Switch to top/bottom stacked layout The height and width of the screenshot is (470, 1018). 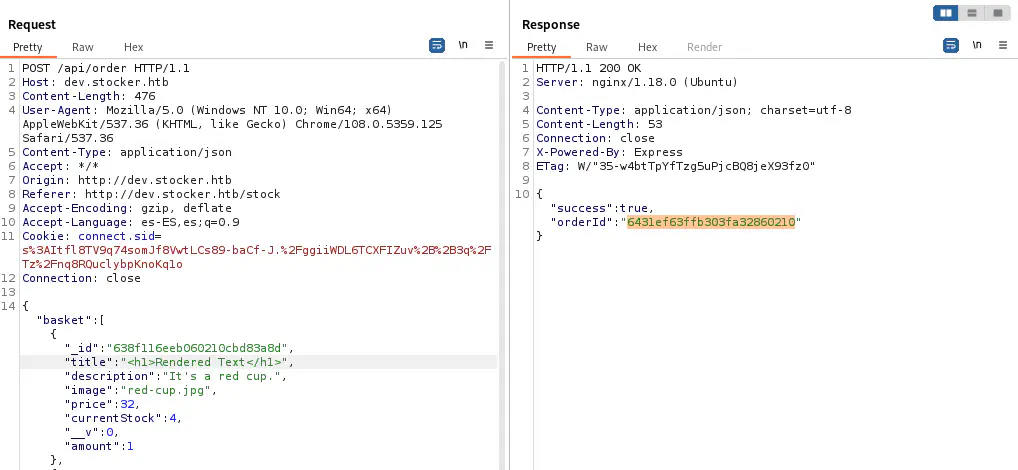(972, 13)
